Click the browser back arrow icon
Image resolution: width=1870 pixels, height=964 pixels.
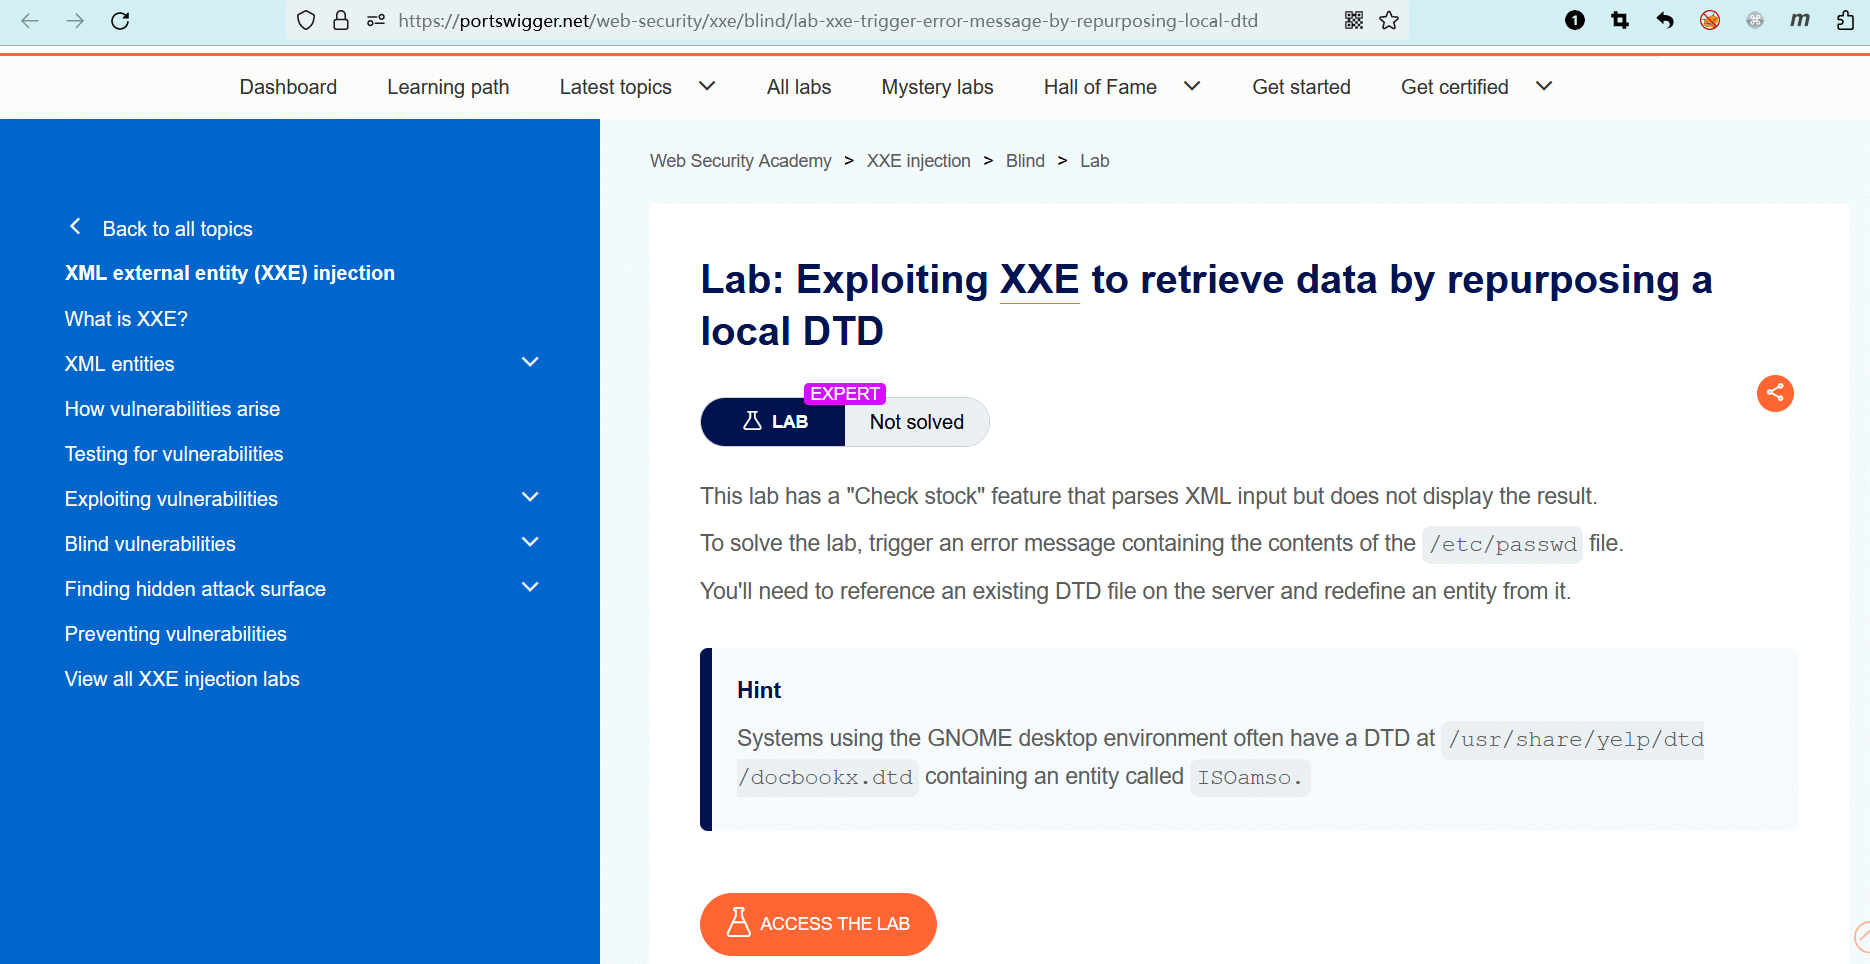point(30,21)
